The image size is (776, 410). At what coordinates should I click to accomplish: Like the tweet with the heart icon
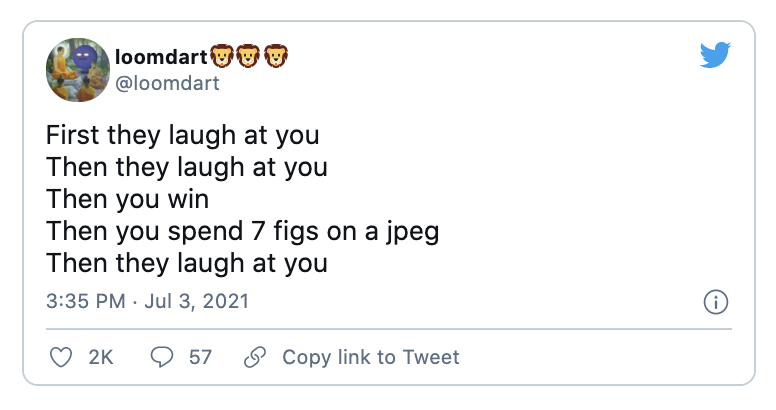coord(62,357)
